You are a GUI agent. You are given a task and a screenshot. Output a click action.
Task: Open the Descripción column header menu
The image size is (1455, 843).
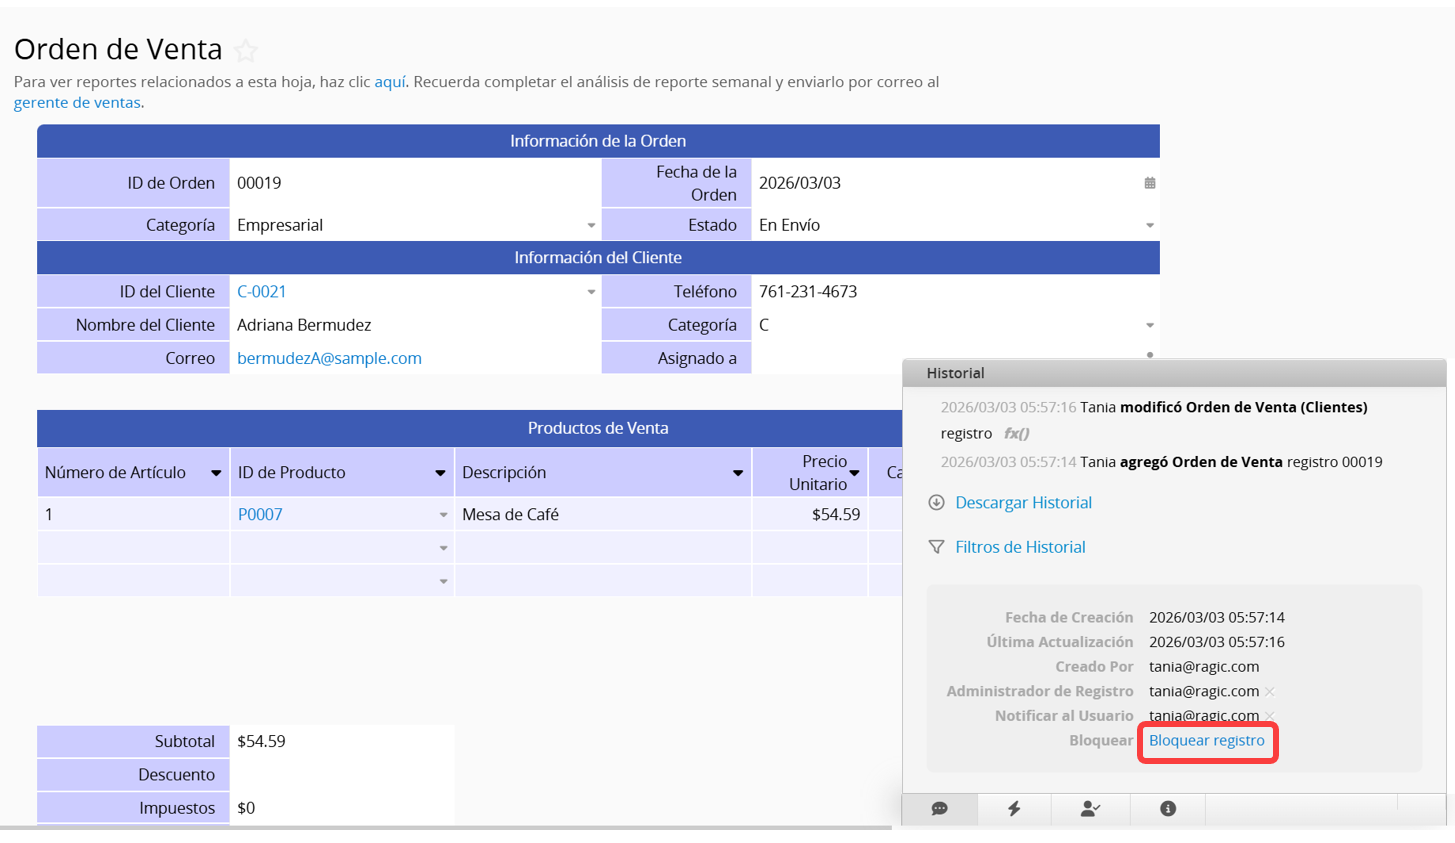[x=738, y=473]
